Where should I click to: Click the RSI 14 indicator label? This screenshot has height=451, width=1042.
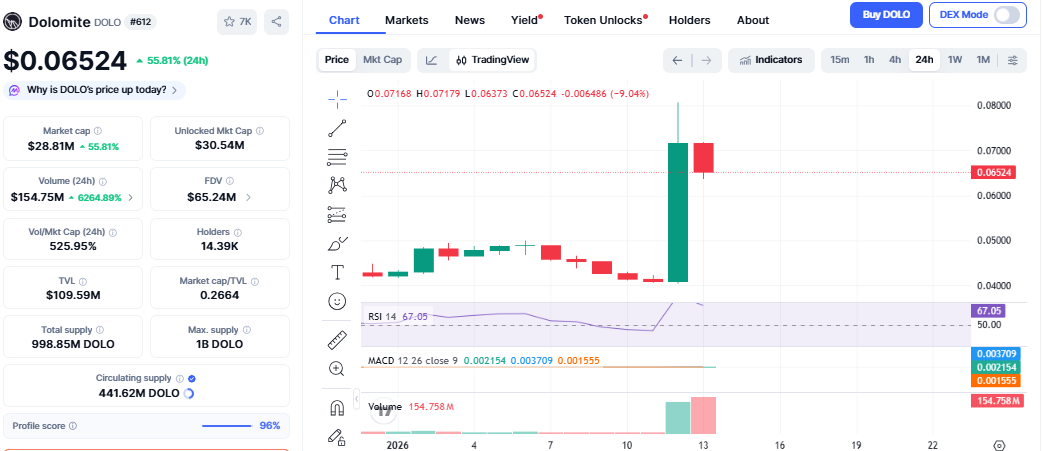click(x=382, y=317)
